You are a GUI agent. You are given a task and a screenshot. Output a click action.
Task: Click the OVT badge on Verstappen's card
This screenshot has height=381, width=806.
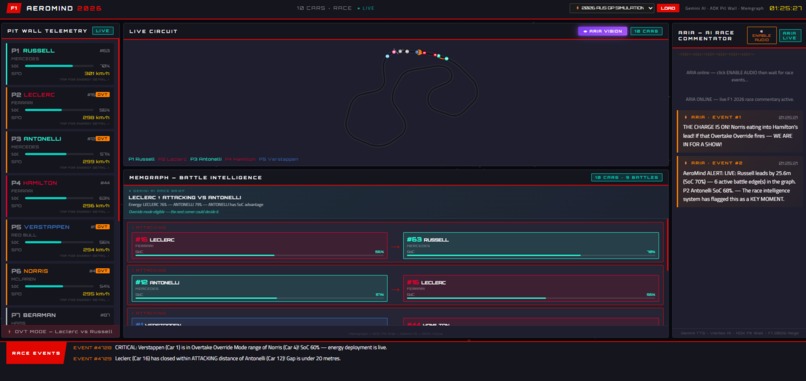[103, 227]
